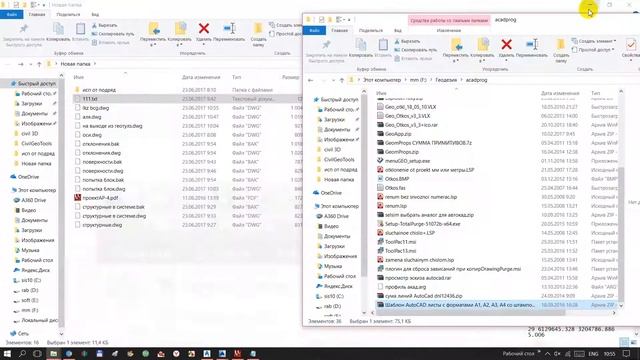Open the recent locations dropdown in acadprog navigation
The image size is (640, 360).
coord(333,80)
